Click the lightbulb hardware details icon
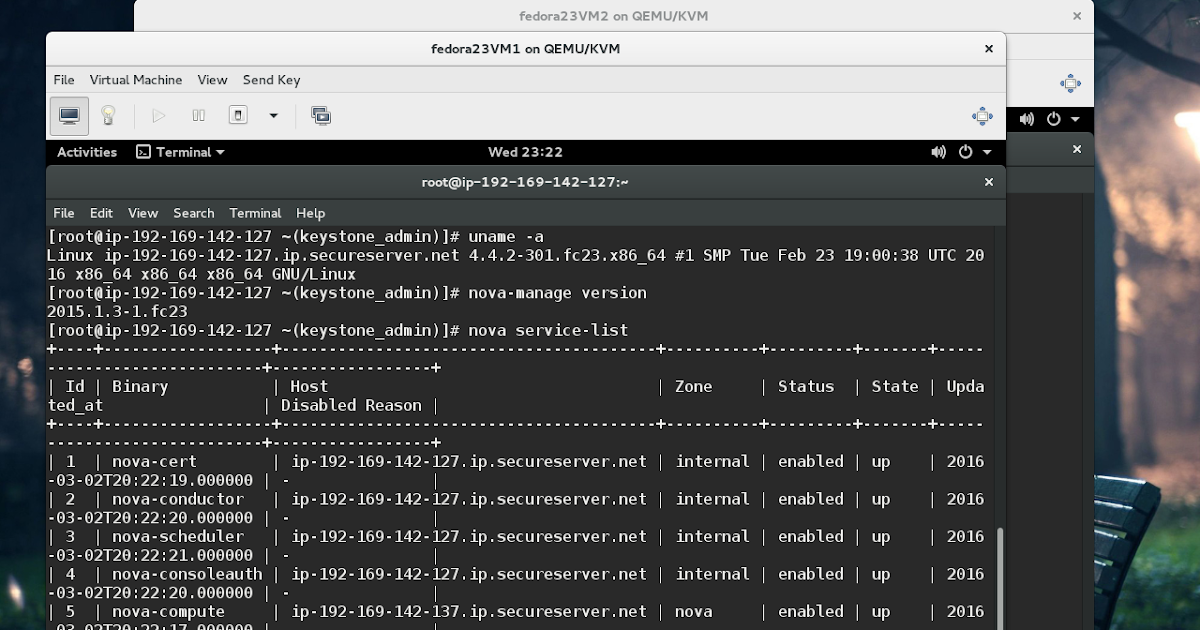1200x630 pixels. (108, 114)
